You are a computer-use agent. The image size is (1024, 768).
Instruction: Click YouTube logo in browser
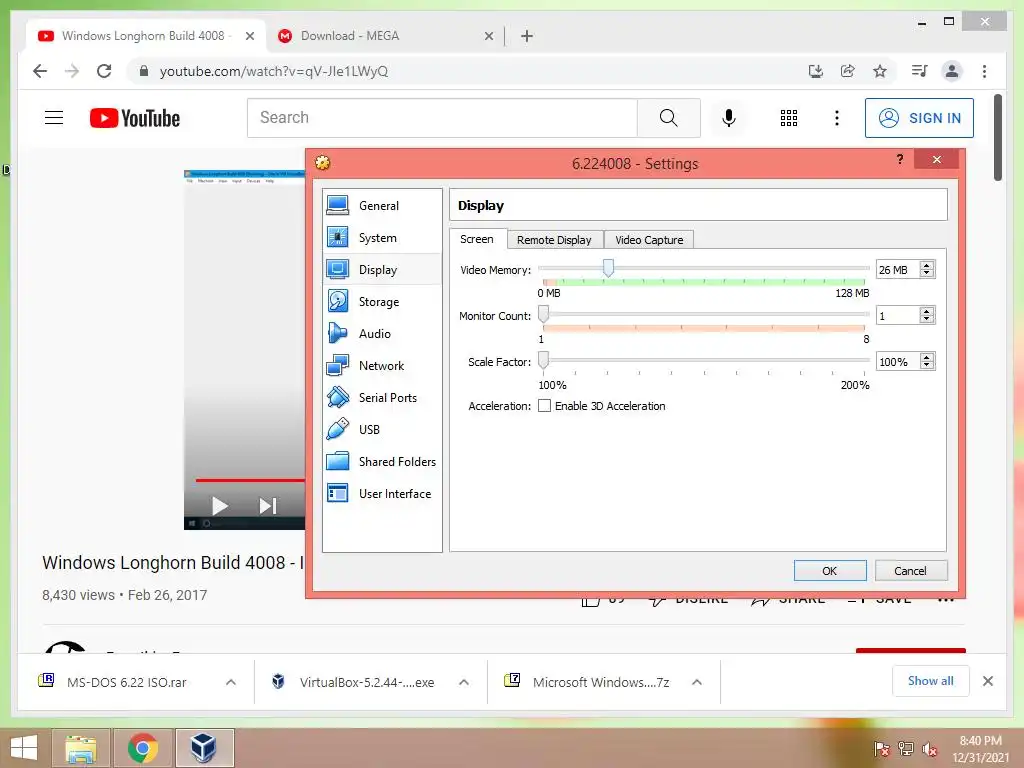pos(135,118)
